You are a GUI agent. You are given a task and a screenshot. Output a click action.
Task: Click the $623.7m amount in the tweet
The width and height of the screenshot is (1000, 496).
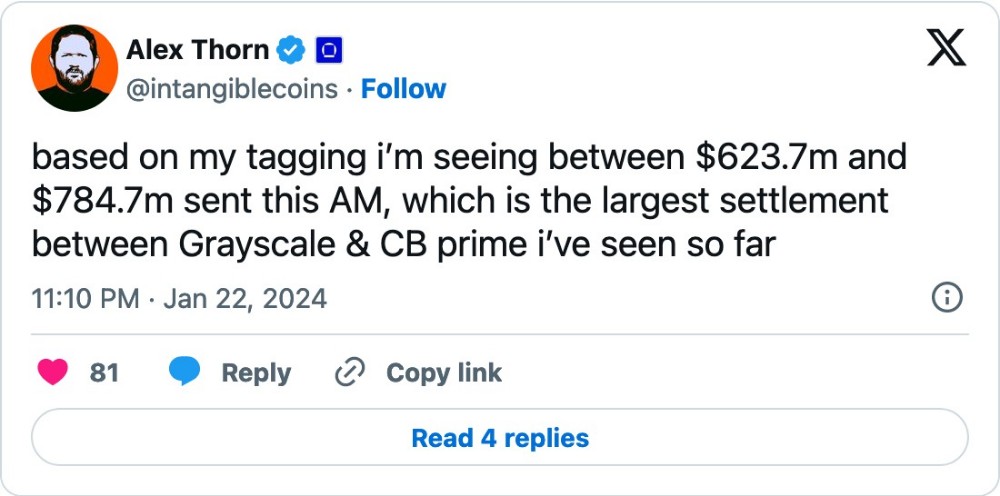pos(751,157)
